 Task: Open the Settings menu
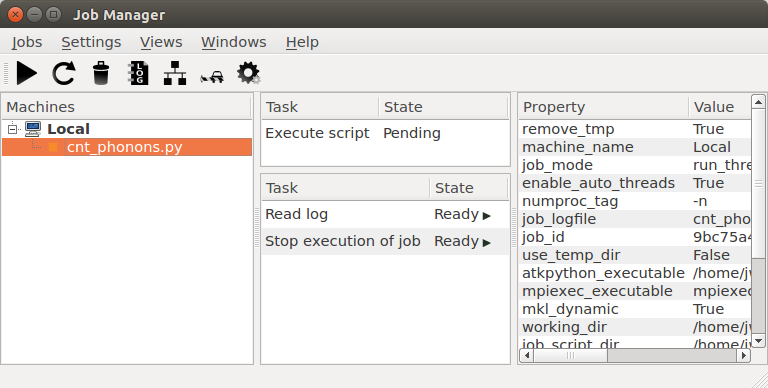(x=91, y=42)
